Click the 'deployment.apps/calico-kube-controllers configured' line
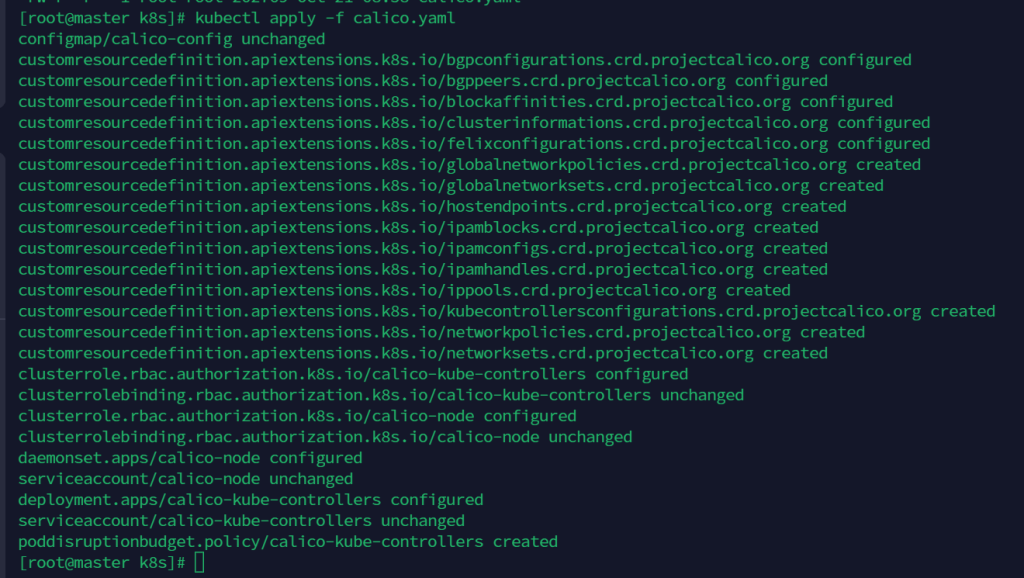The width and height of the screenshot is (1024, 578). [250, 500]
